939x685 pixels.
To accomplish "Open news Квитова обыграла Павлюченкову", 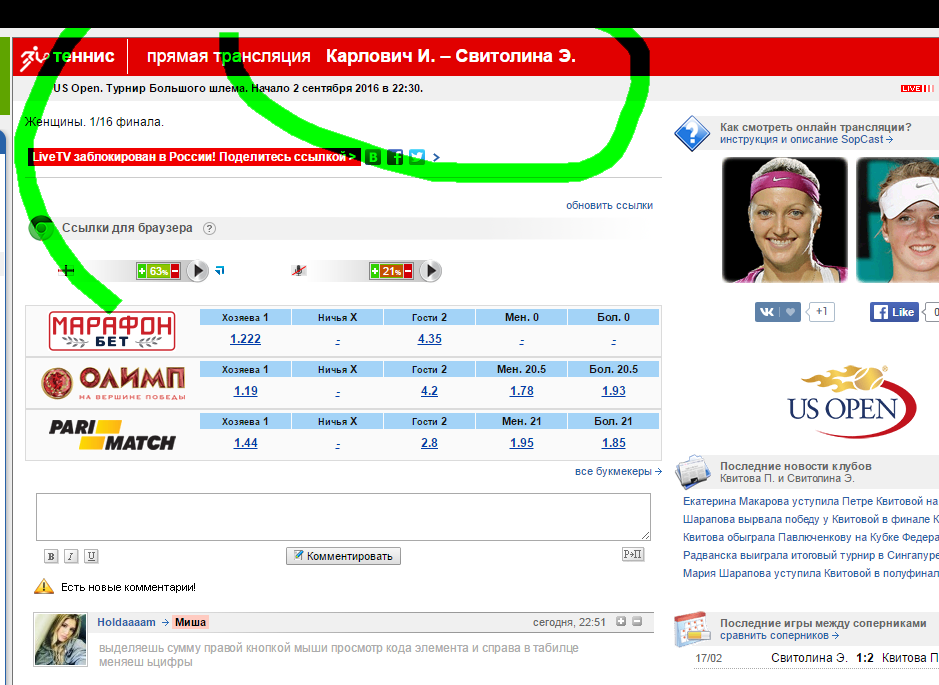I will click(811, 537).
